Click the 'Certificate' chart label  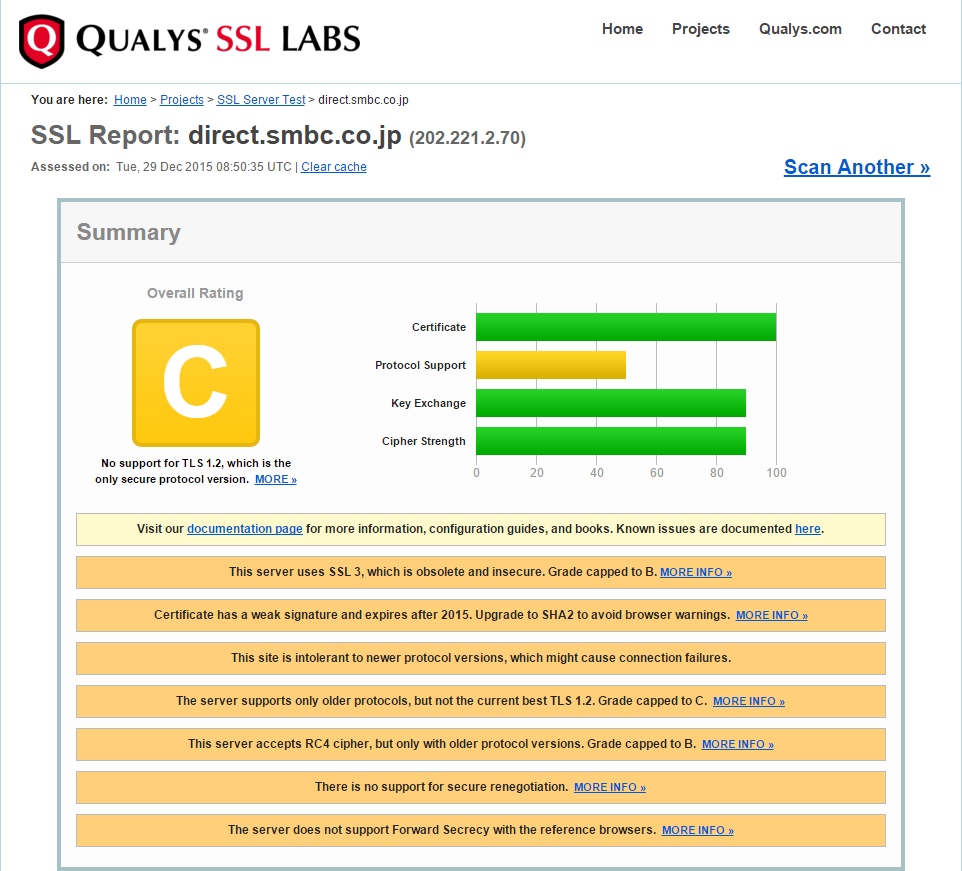pyautogui.click(x=439, y=327)
